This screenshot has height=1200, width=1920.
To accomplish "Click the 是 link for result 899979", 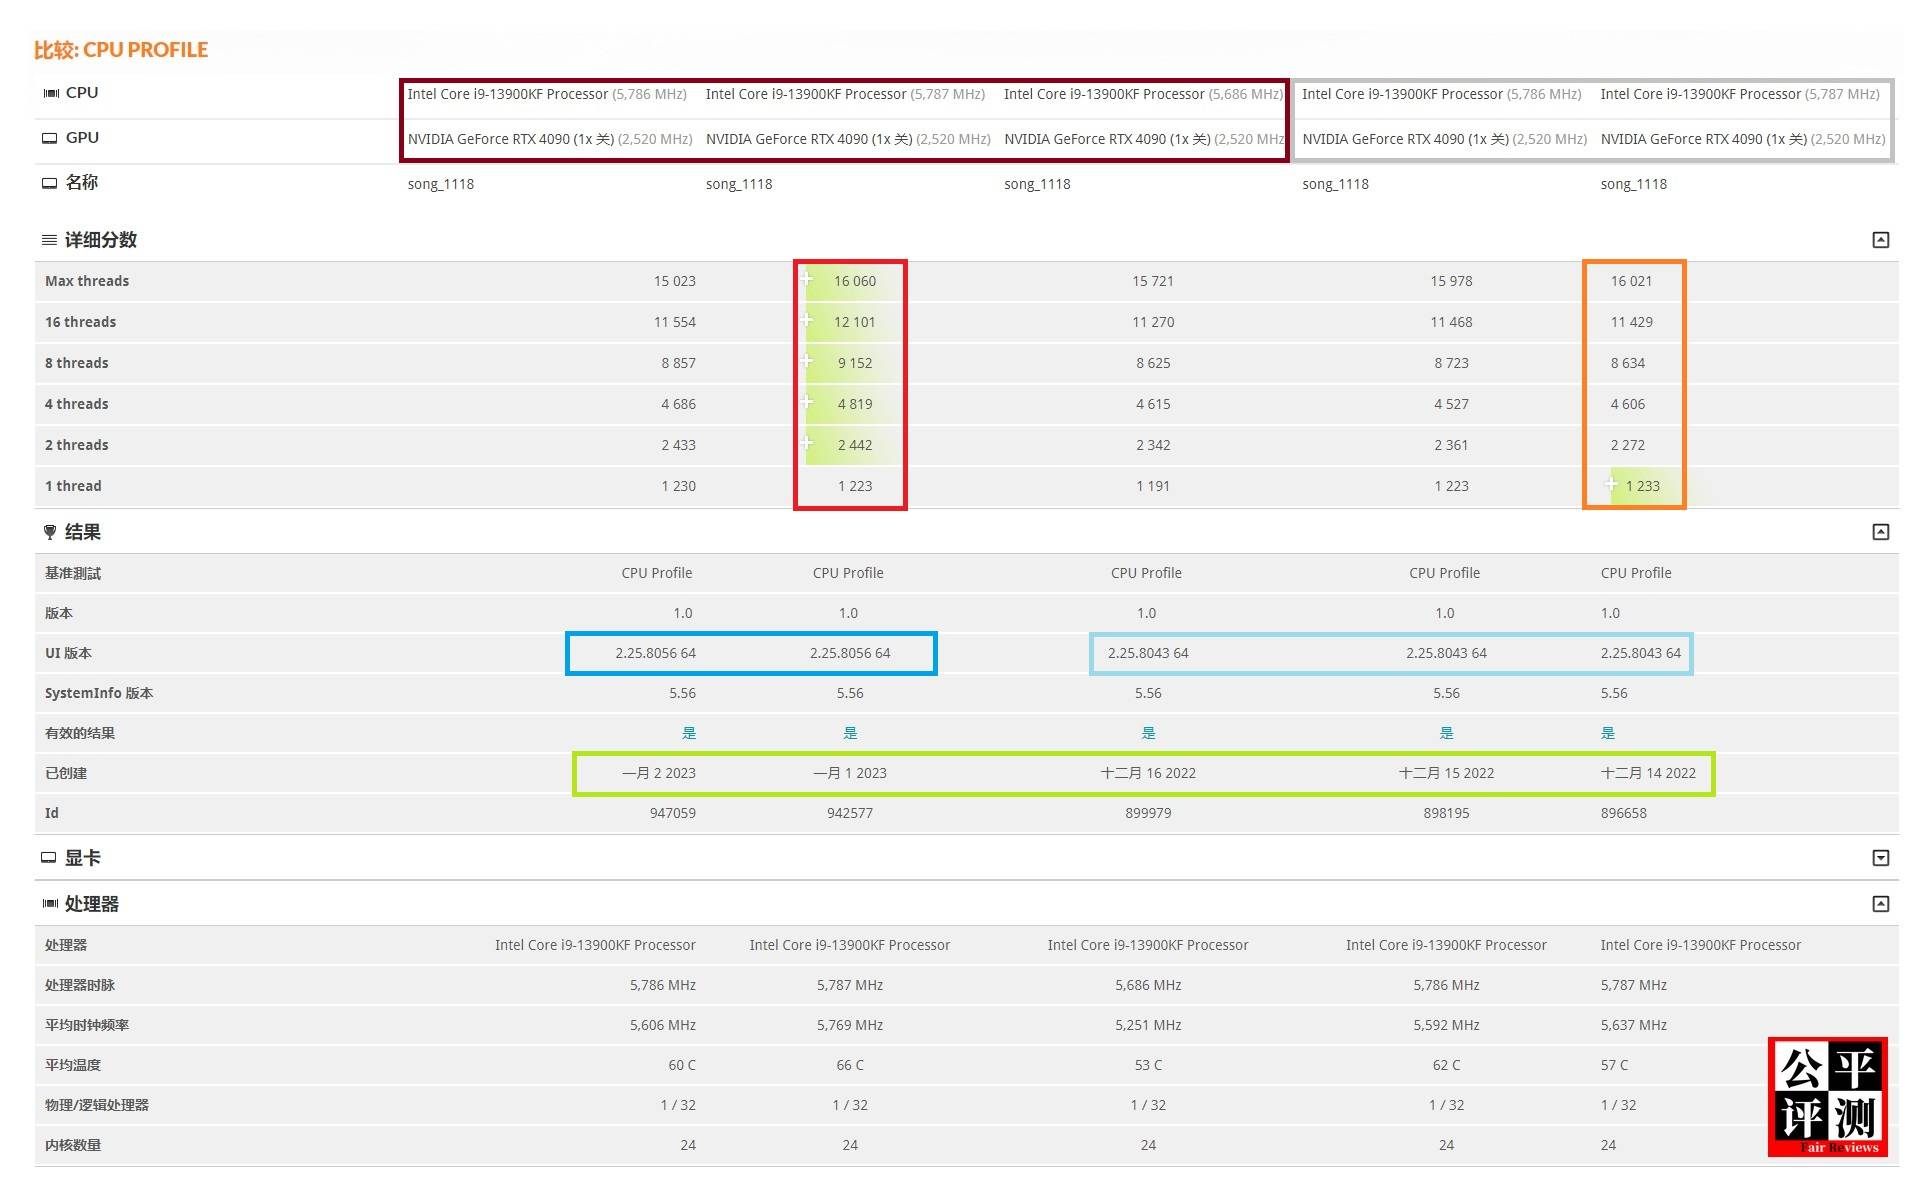I will tap(1148, 733).
